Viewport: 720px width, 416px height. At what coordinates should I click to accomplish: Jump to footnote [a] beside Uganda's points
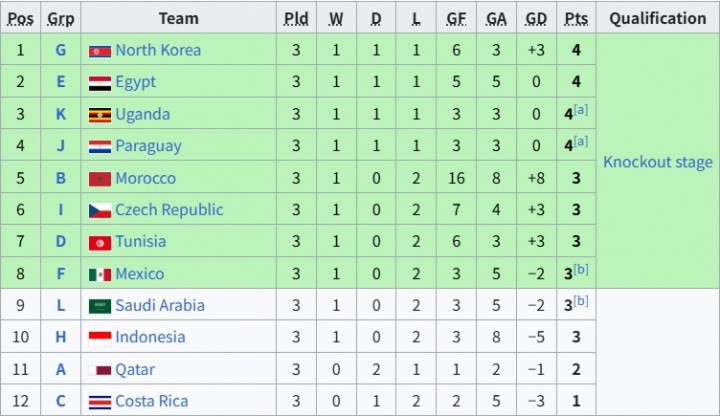[580, 110]
